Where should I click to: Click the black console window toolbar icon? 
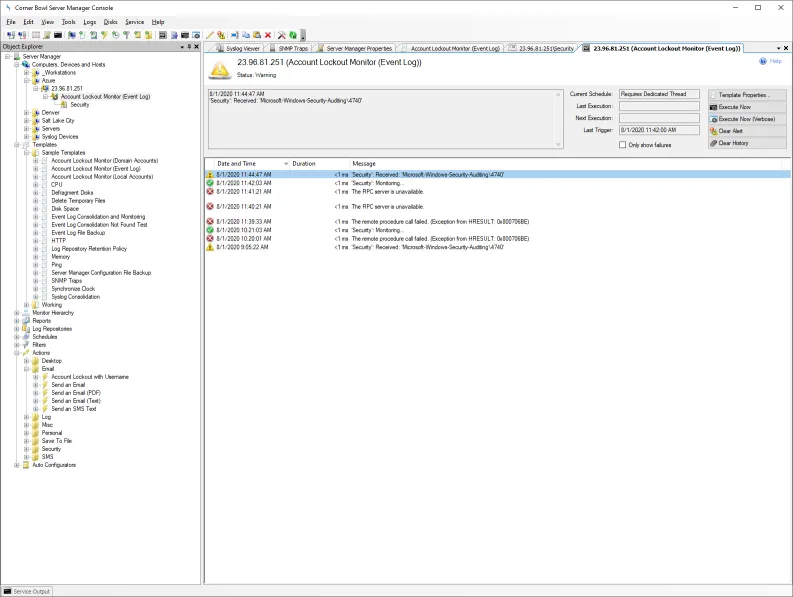[x=58, y=35]
